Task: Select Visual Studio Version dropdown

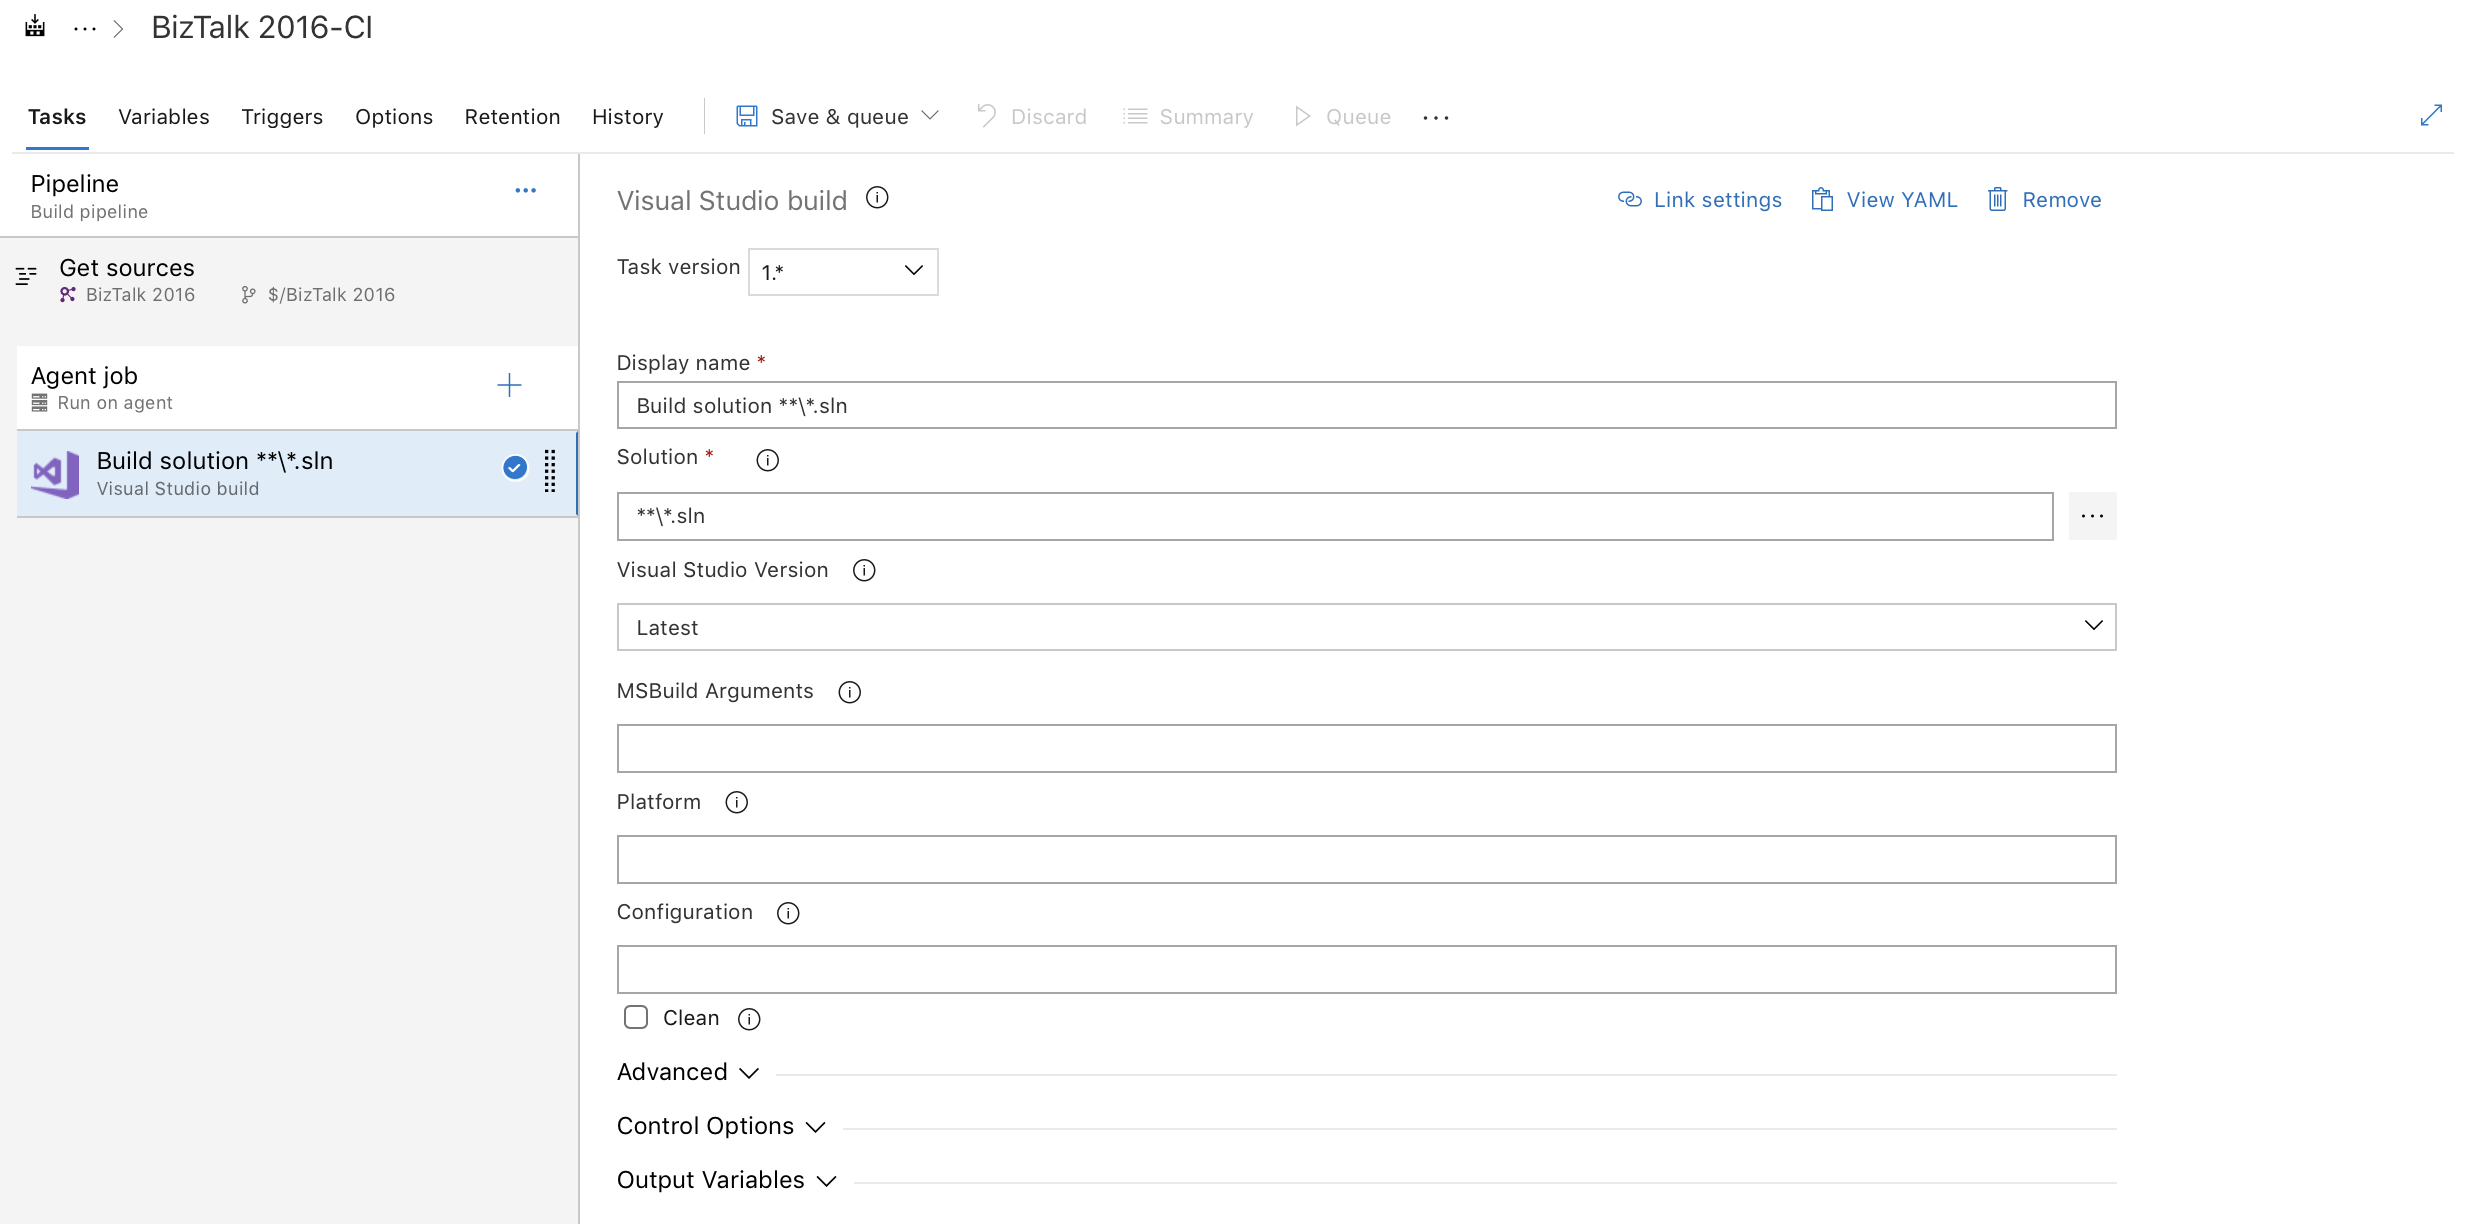Action: [x=1366, y=626]
